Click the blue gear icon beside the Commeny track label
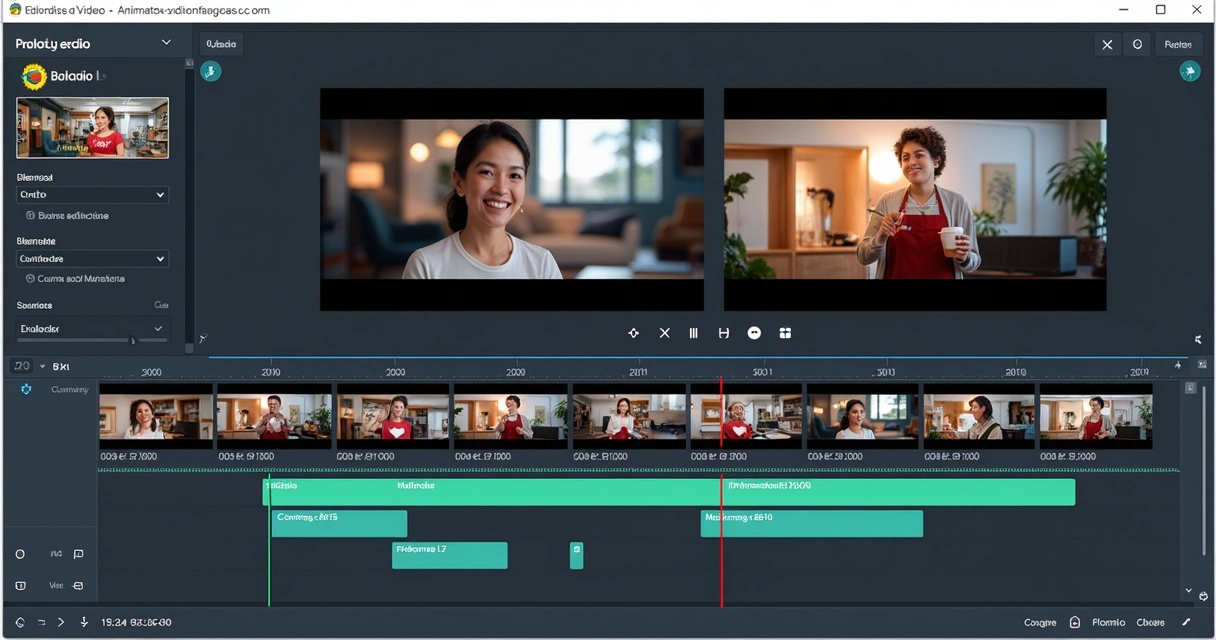This screenshot has height=640, width=1216. pyautogui.click(x=26, y=389)
